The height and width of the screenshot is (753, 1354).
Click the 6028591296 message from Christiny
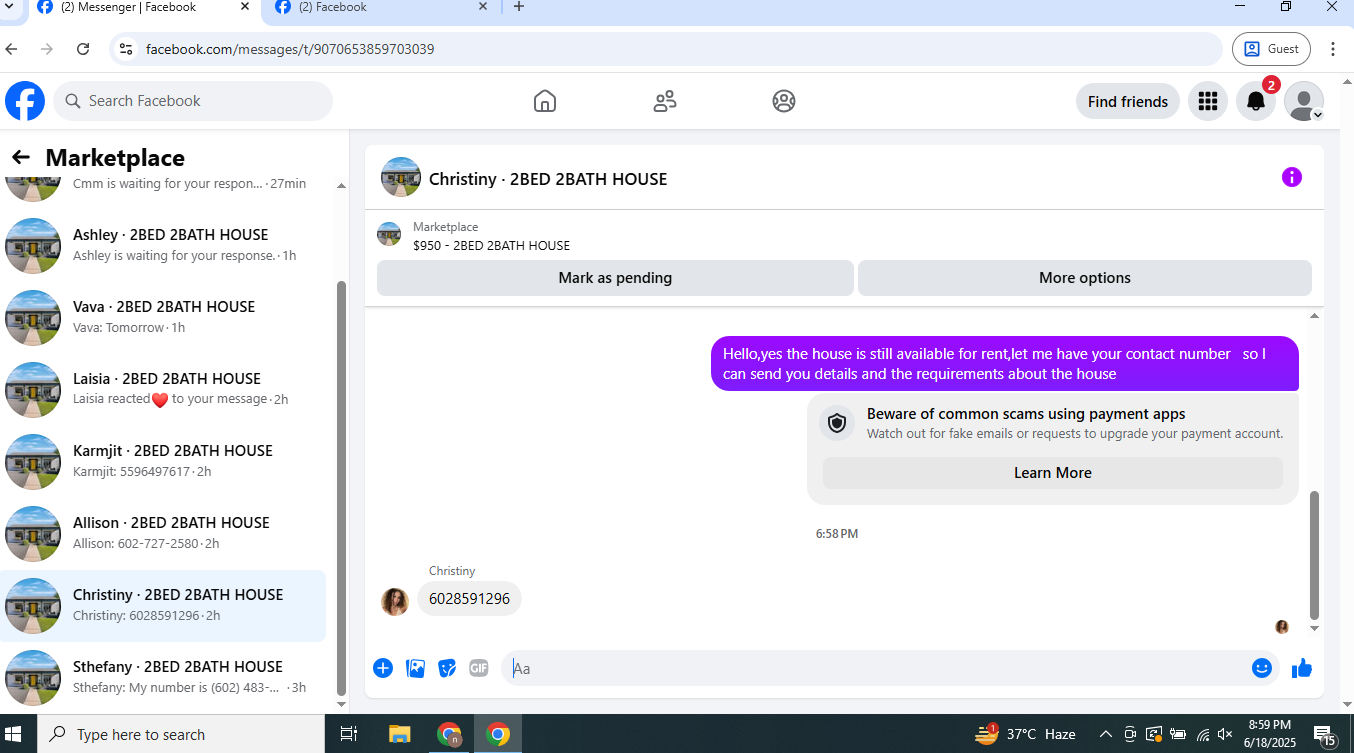click(470, 599)
